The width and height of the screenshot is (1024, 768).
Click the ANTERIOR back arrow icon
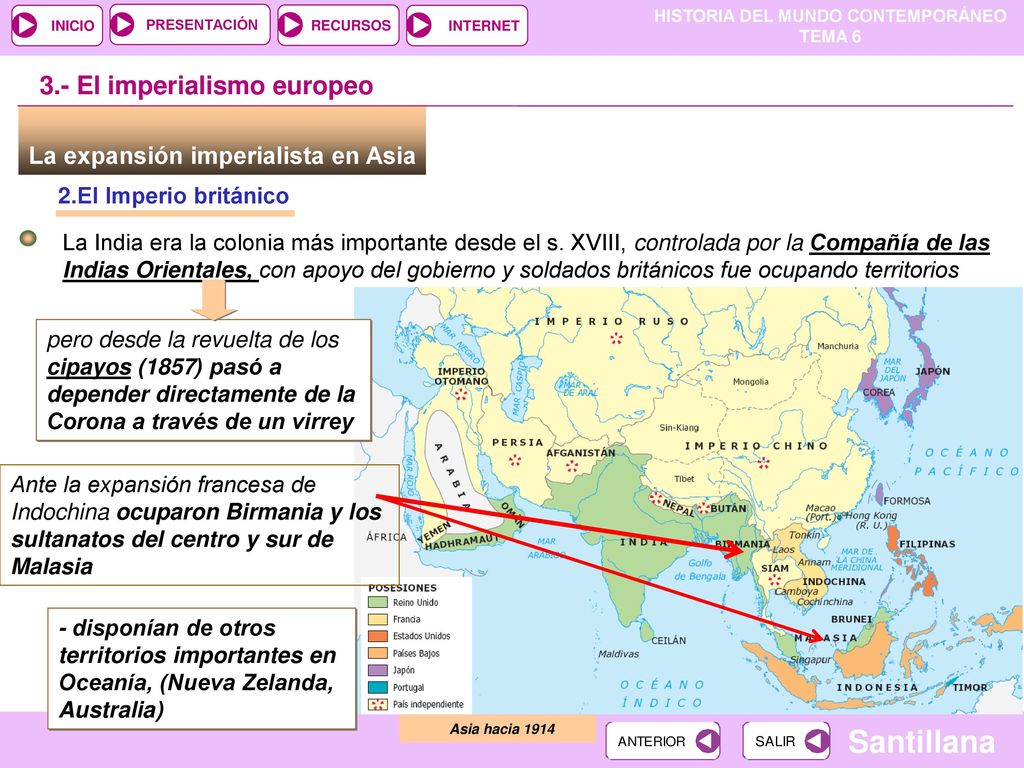pyautogui.click(x=707, y=741)
